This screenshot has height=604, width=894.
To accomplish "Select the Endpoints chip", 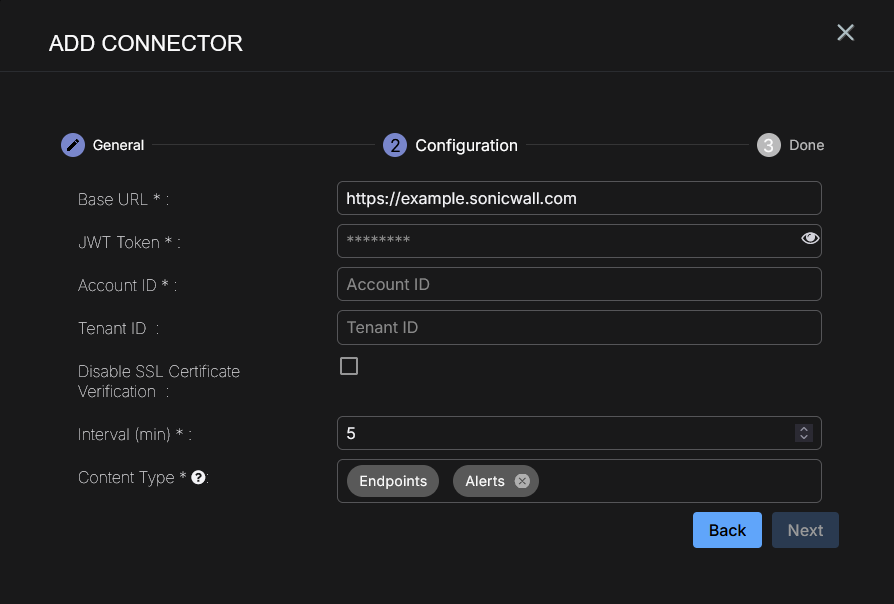I will (393, 481).
